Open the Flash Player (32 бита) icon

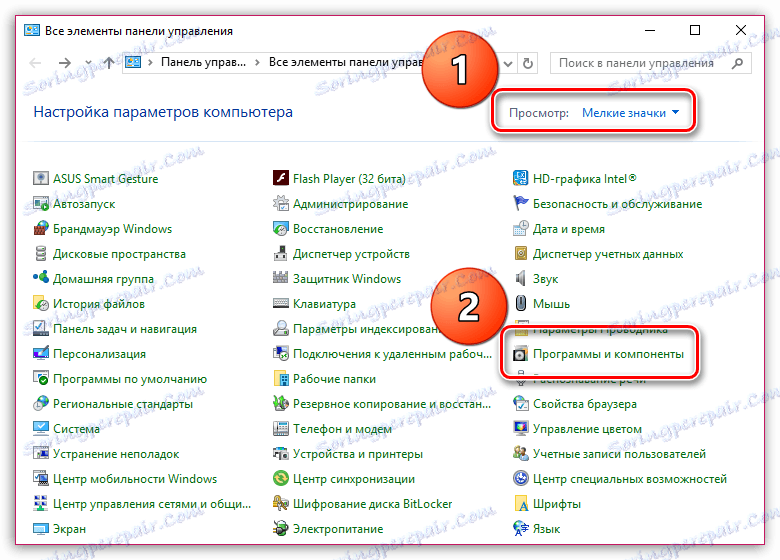click(x=281, y=179)
